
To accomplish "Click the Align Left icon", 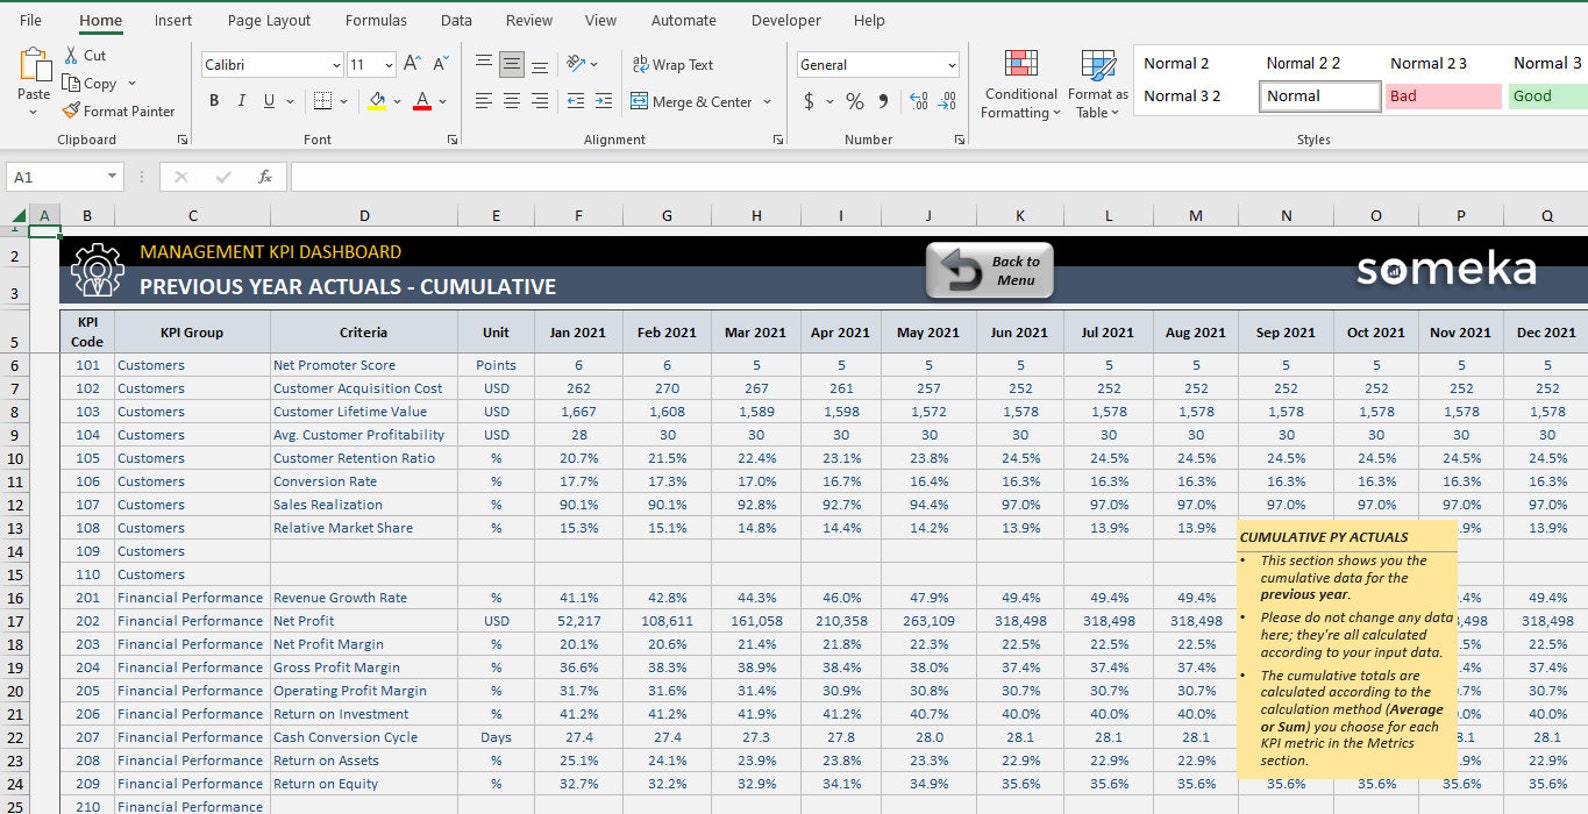I will [484, 101].
